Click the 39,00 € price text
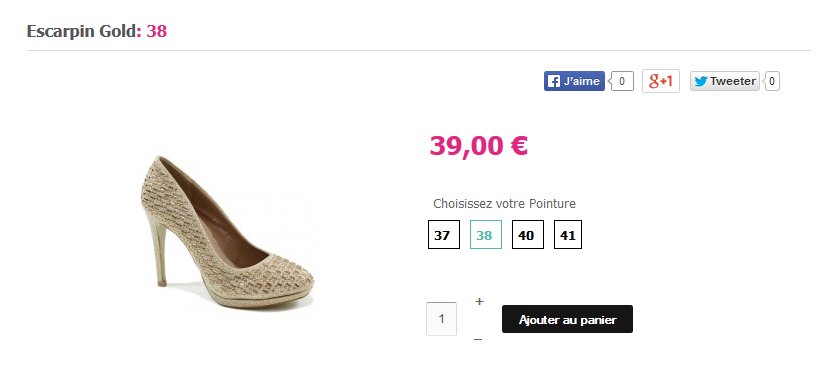The width and height of the screenshot is (816, 376). click(479, 146)
